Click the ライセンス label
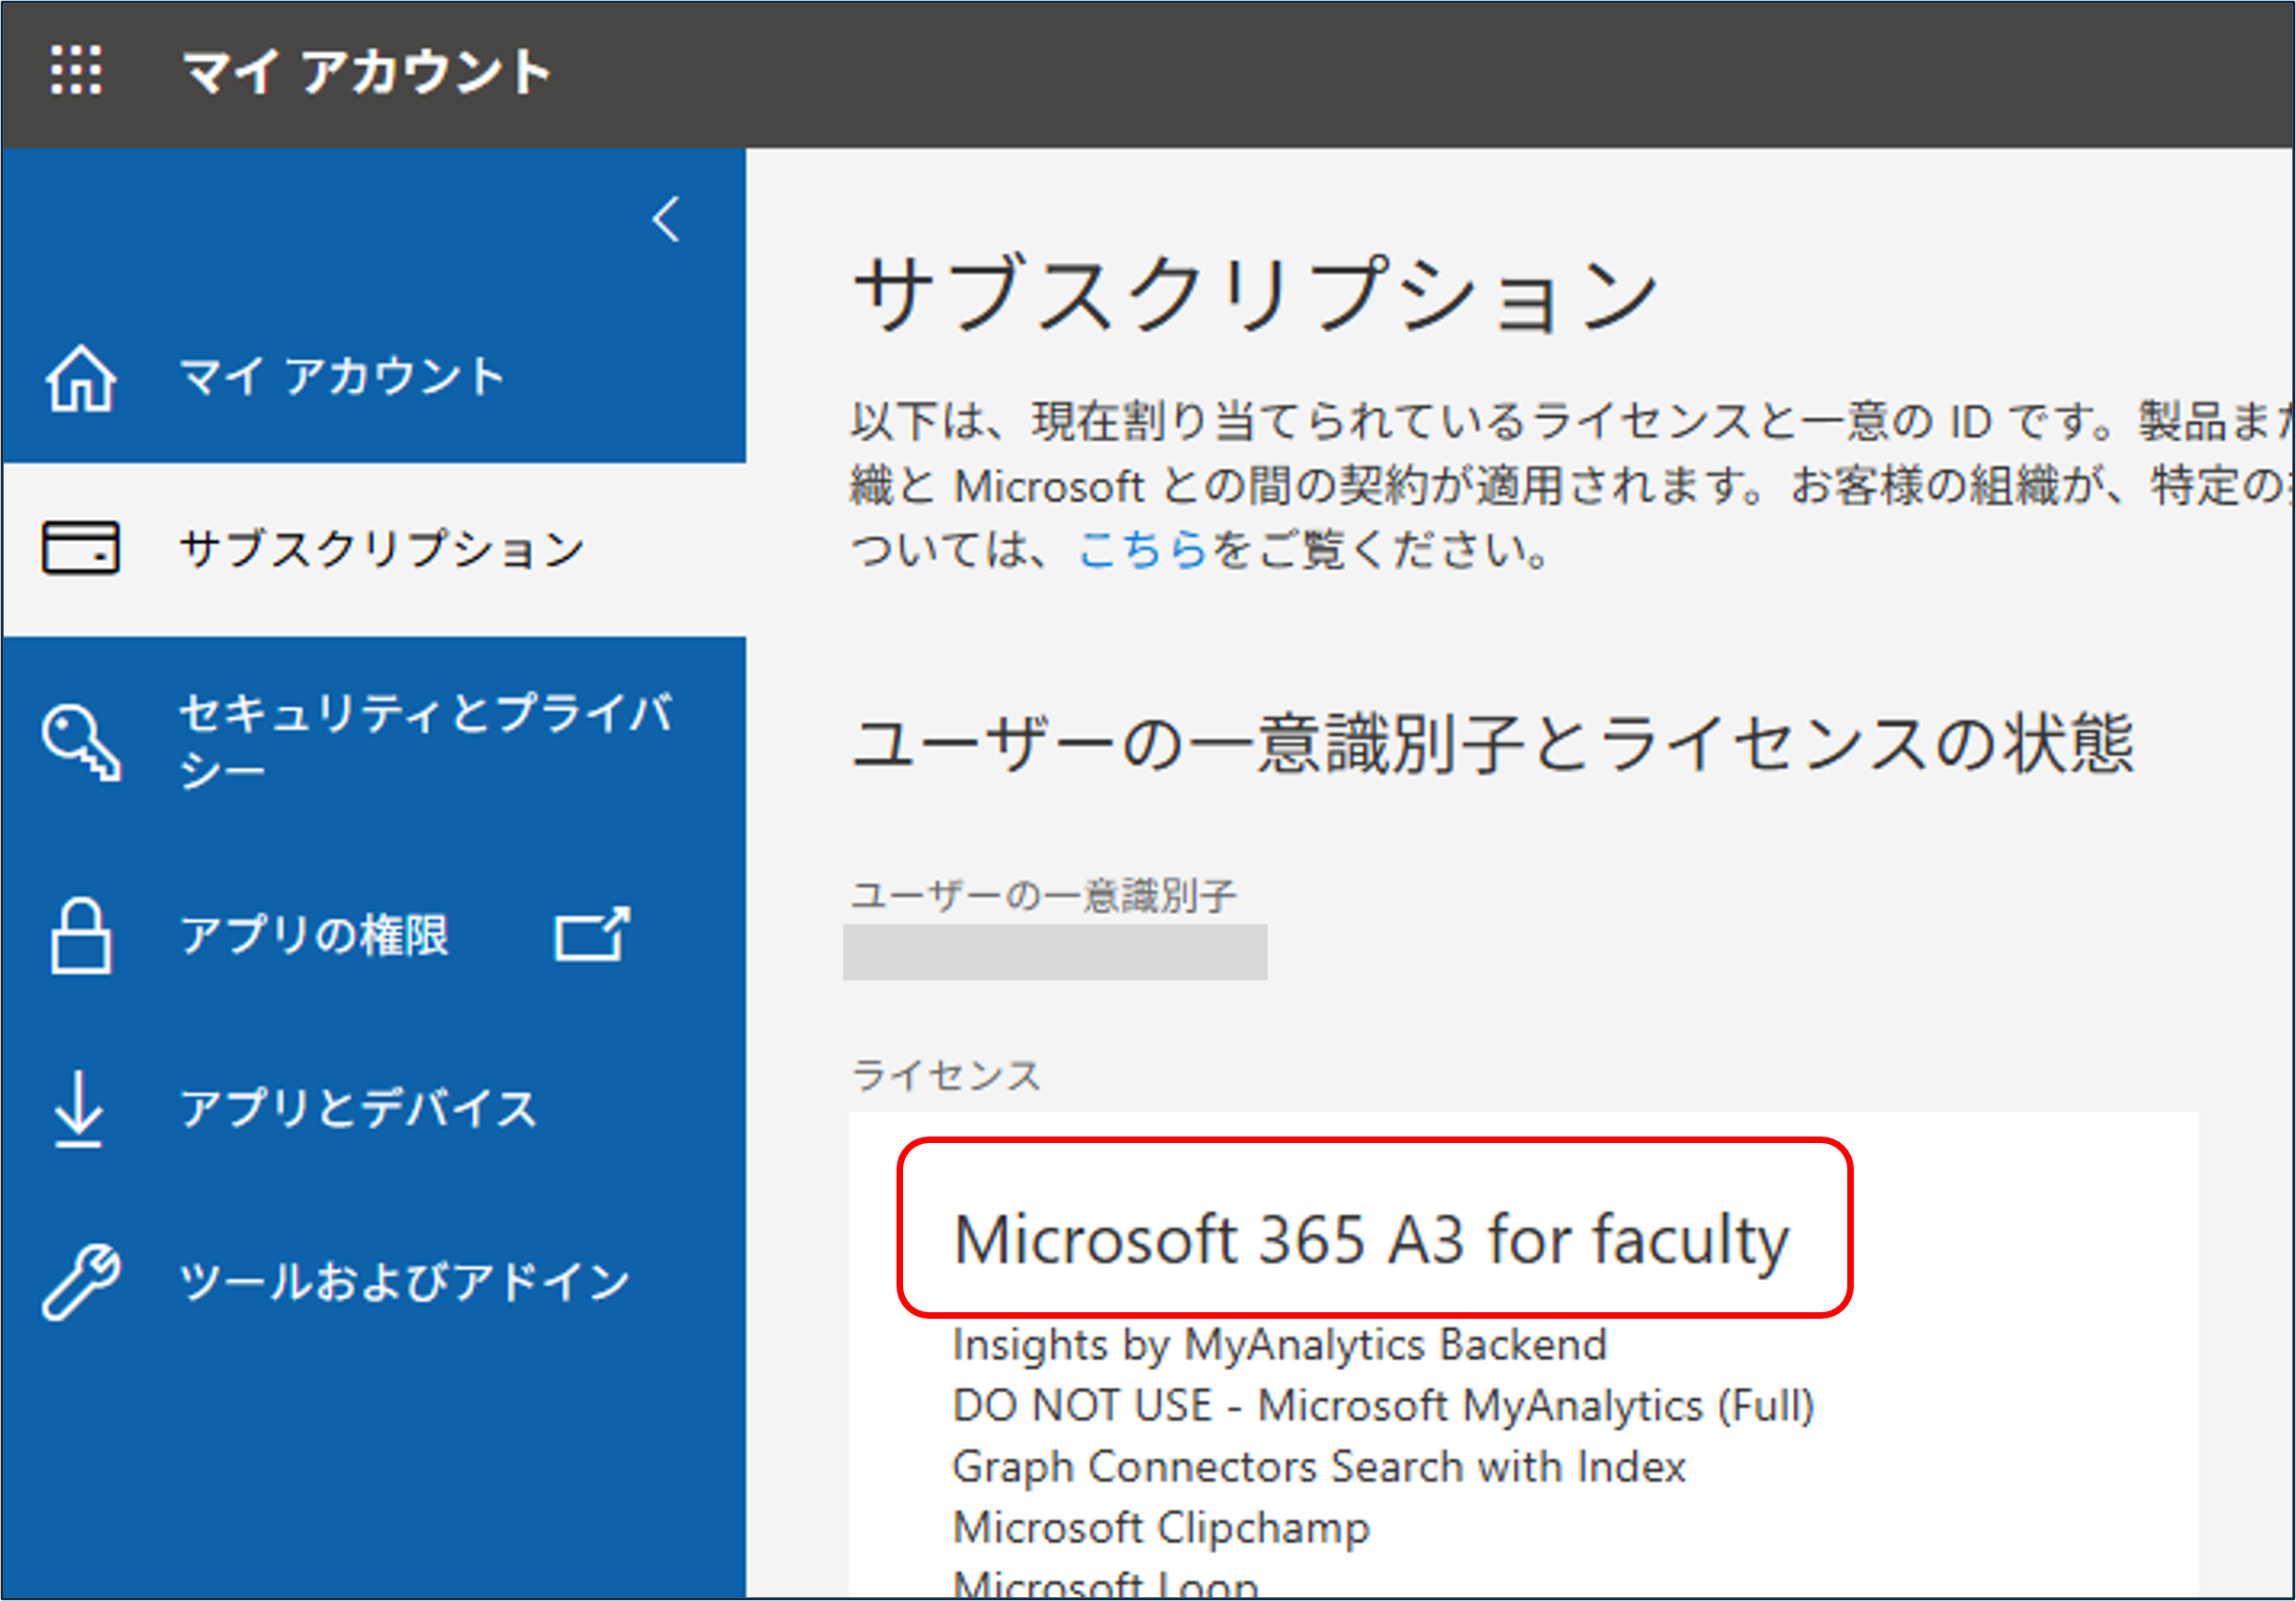 [946, 1076]
